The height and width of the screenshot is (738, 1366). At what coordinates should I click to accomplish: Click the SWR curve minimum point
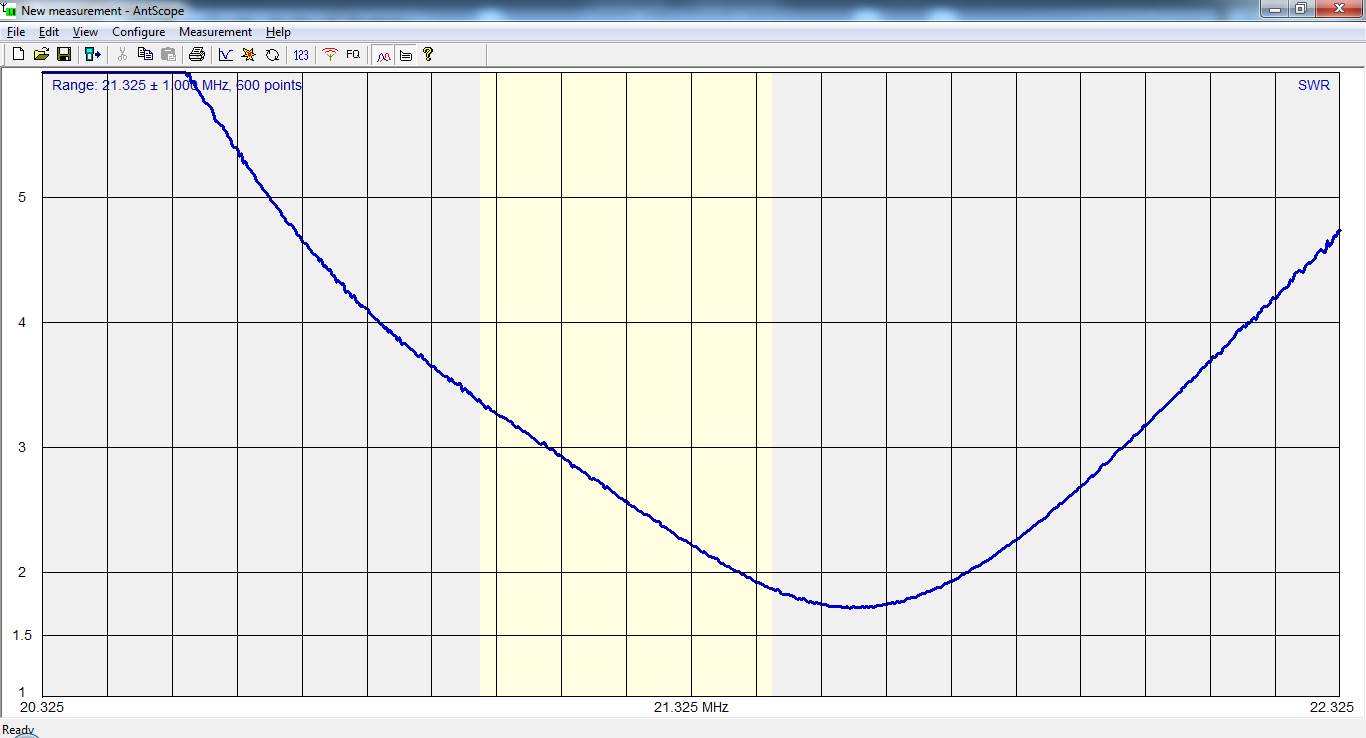[852, 607]
